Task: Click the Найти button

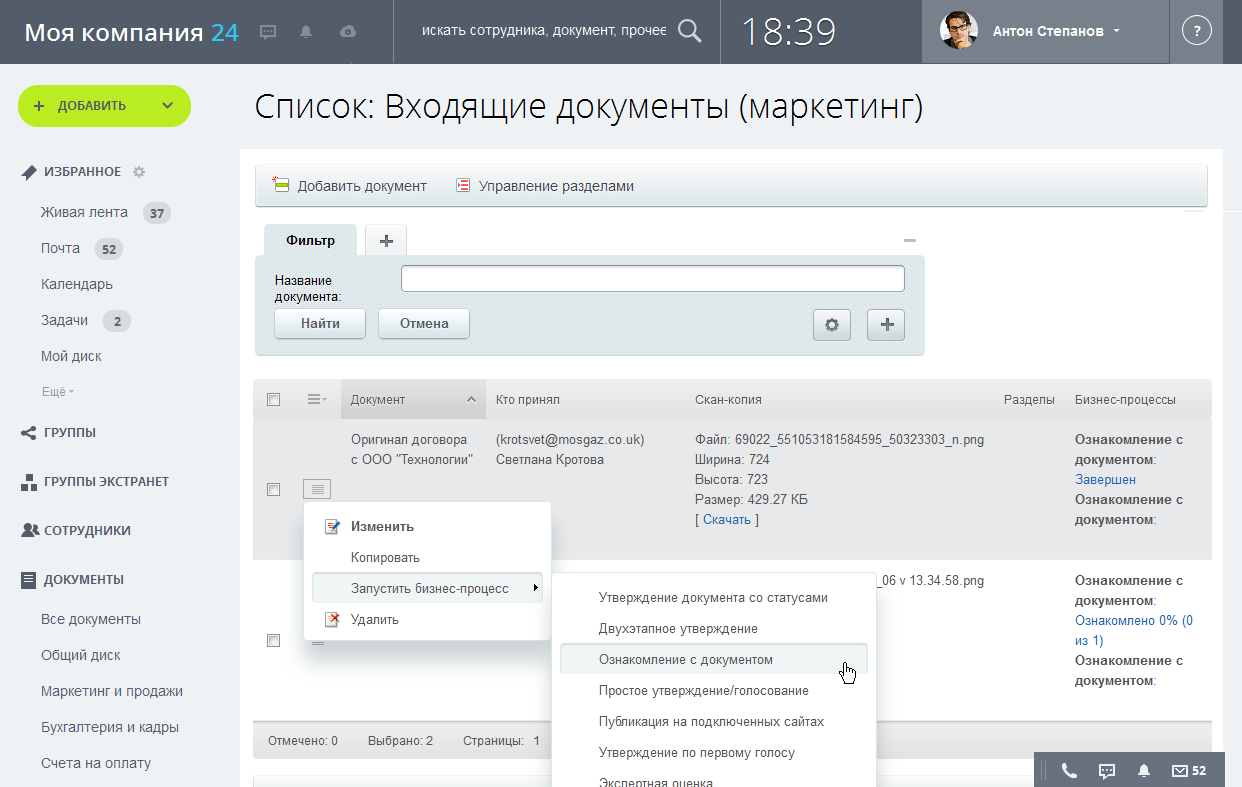Action: (320, 324)
